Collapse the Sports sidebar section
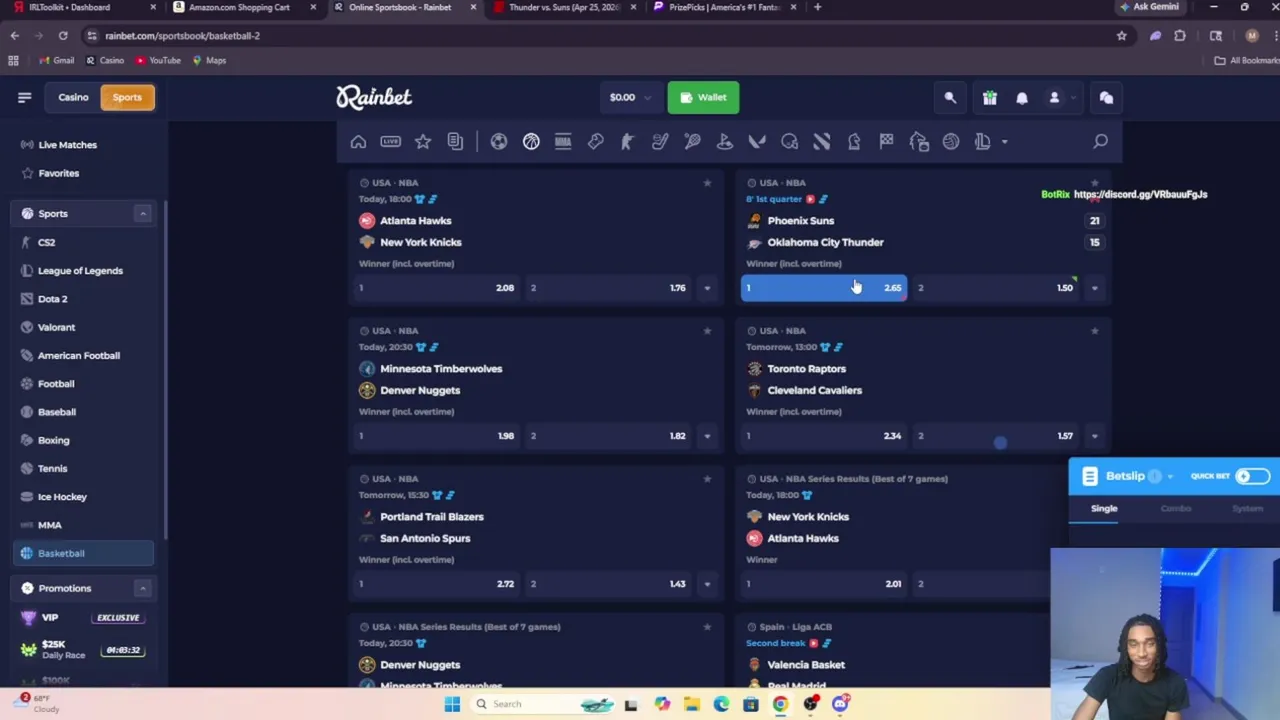This screenshot has height=720, width=1280. (x=142, y=214)
